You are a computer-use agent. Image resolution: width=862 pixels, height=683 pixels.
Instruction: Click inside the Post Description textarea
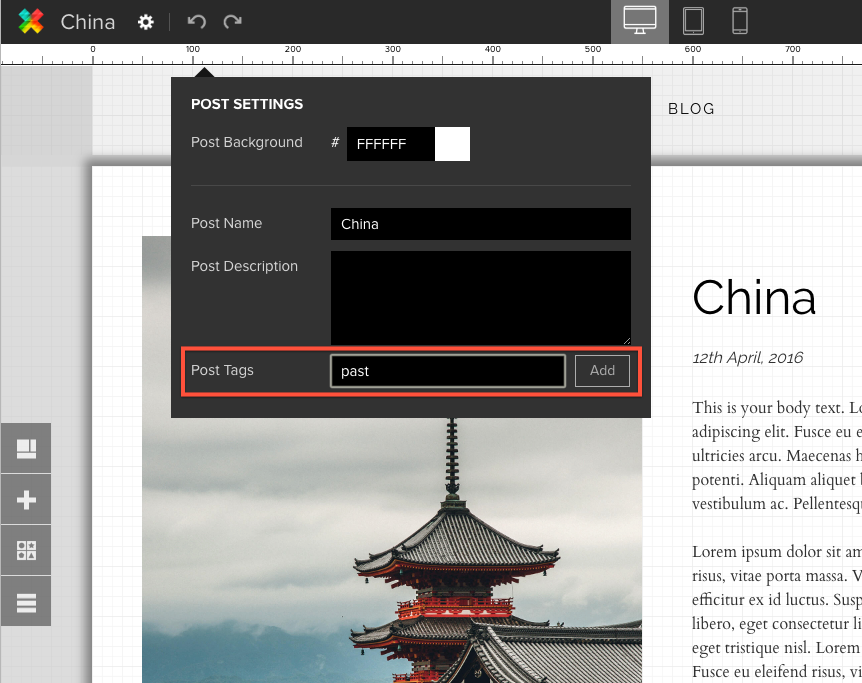(480, 297)
